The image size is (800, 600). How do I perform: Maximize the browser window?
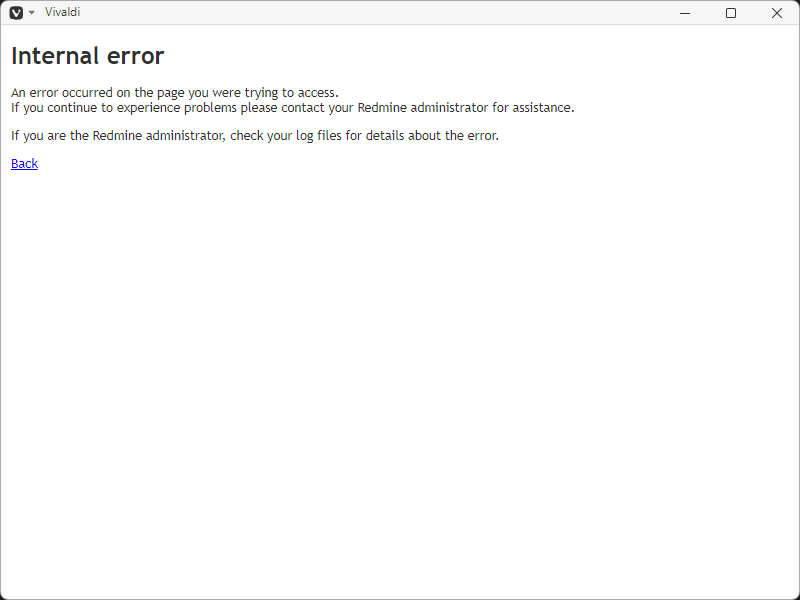(x=731, y=13)
